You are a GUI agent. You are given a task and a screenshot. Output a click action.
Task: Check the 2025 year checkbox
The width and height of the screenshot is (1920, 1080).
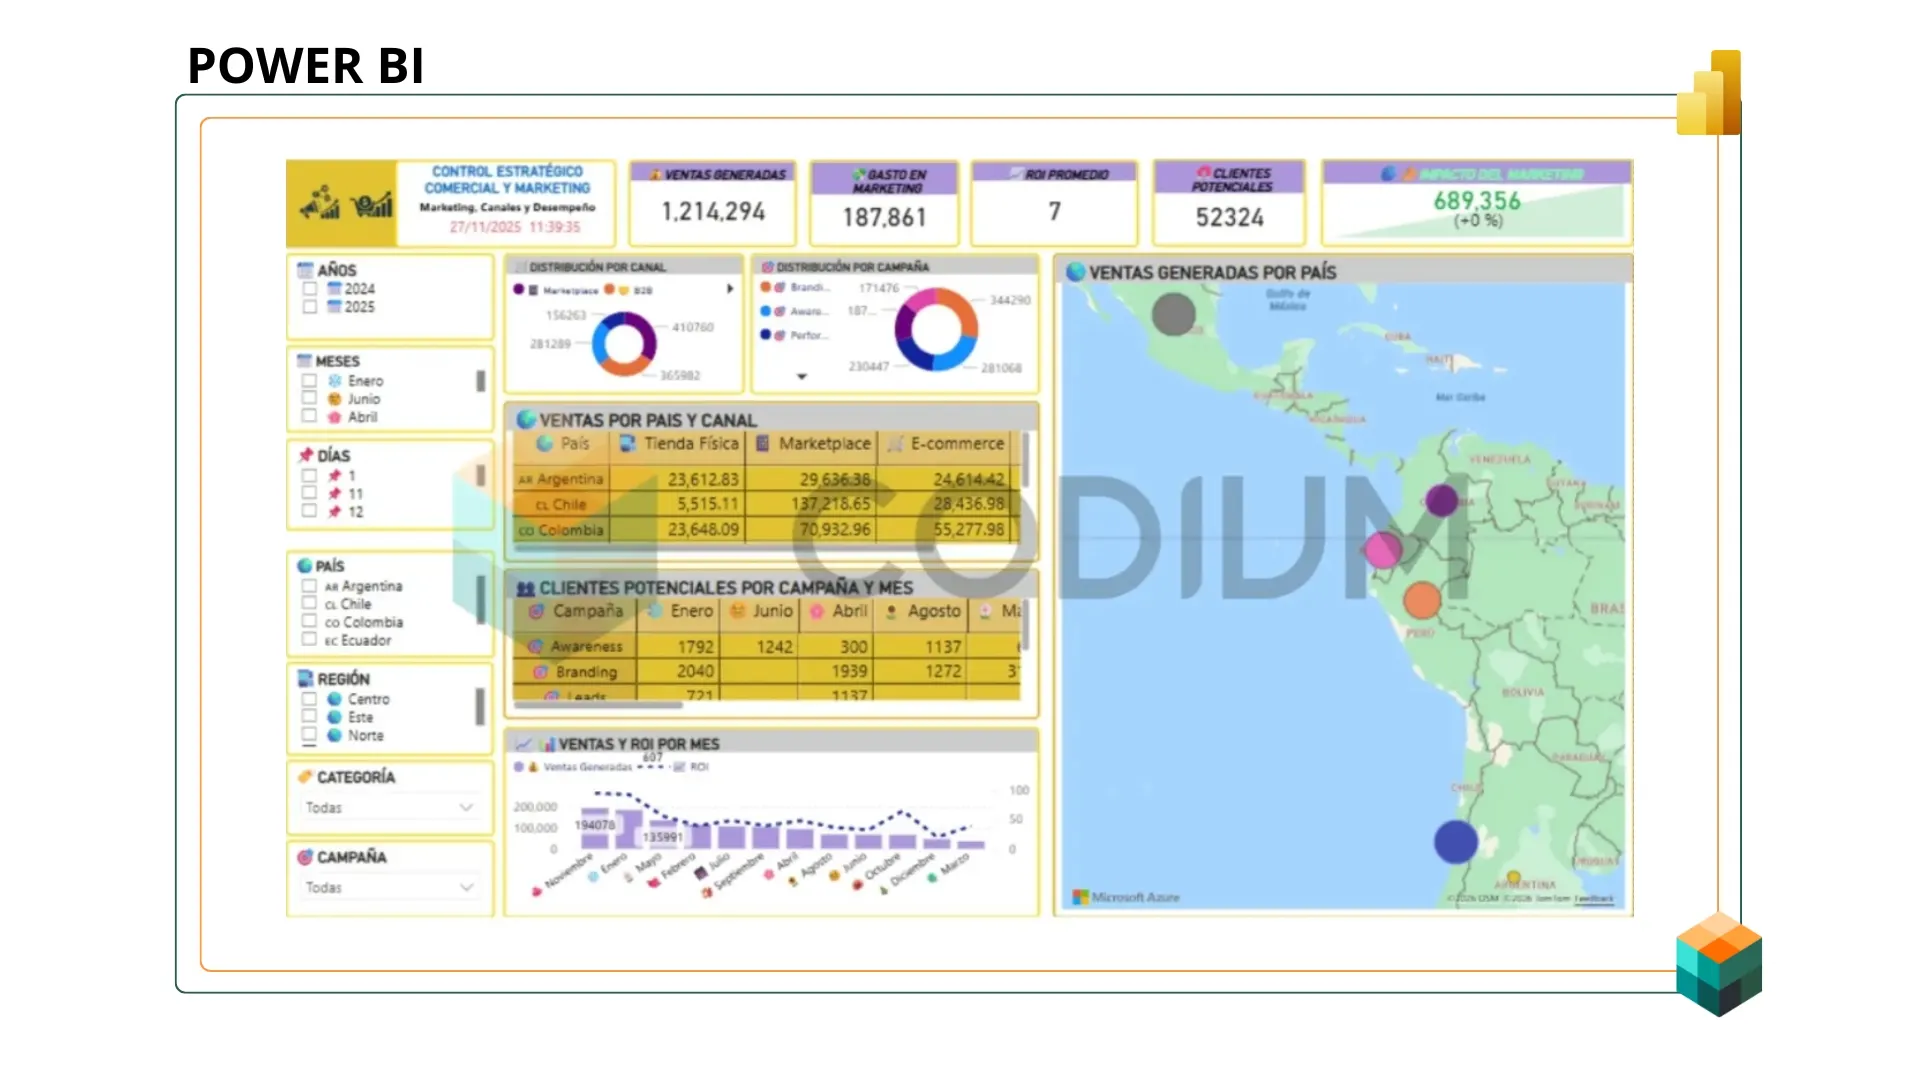[x=310, y=307]
